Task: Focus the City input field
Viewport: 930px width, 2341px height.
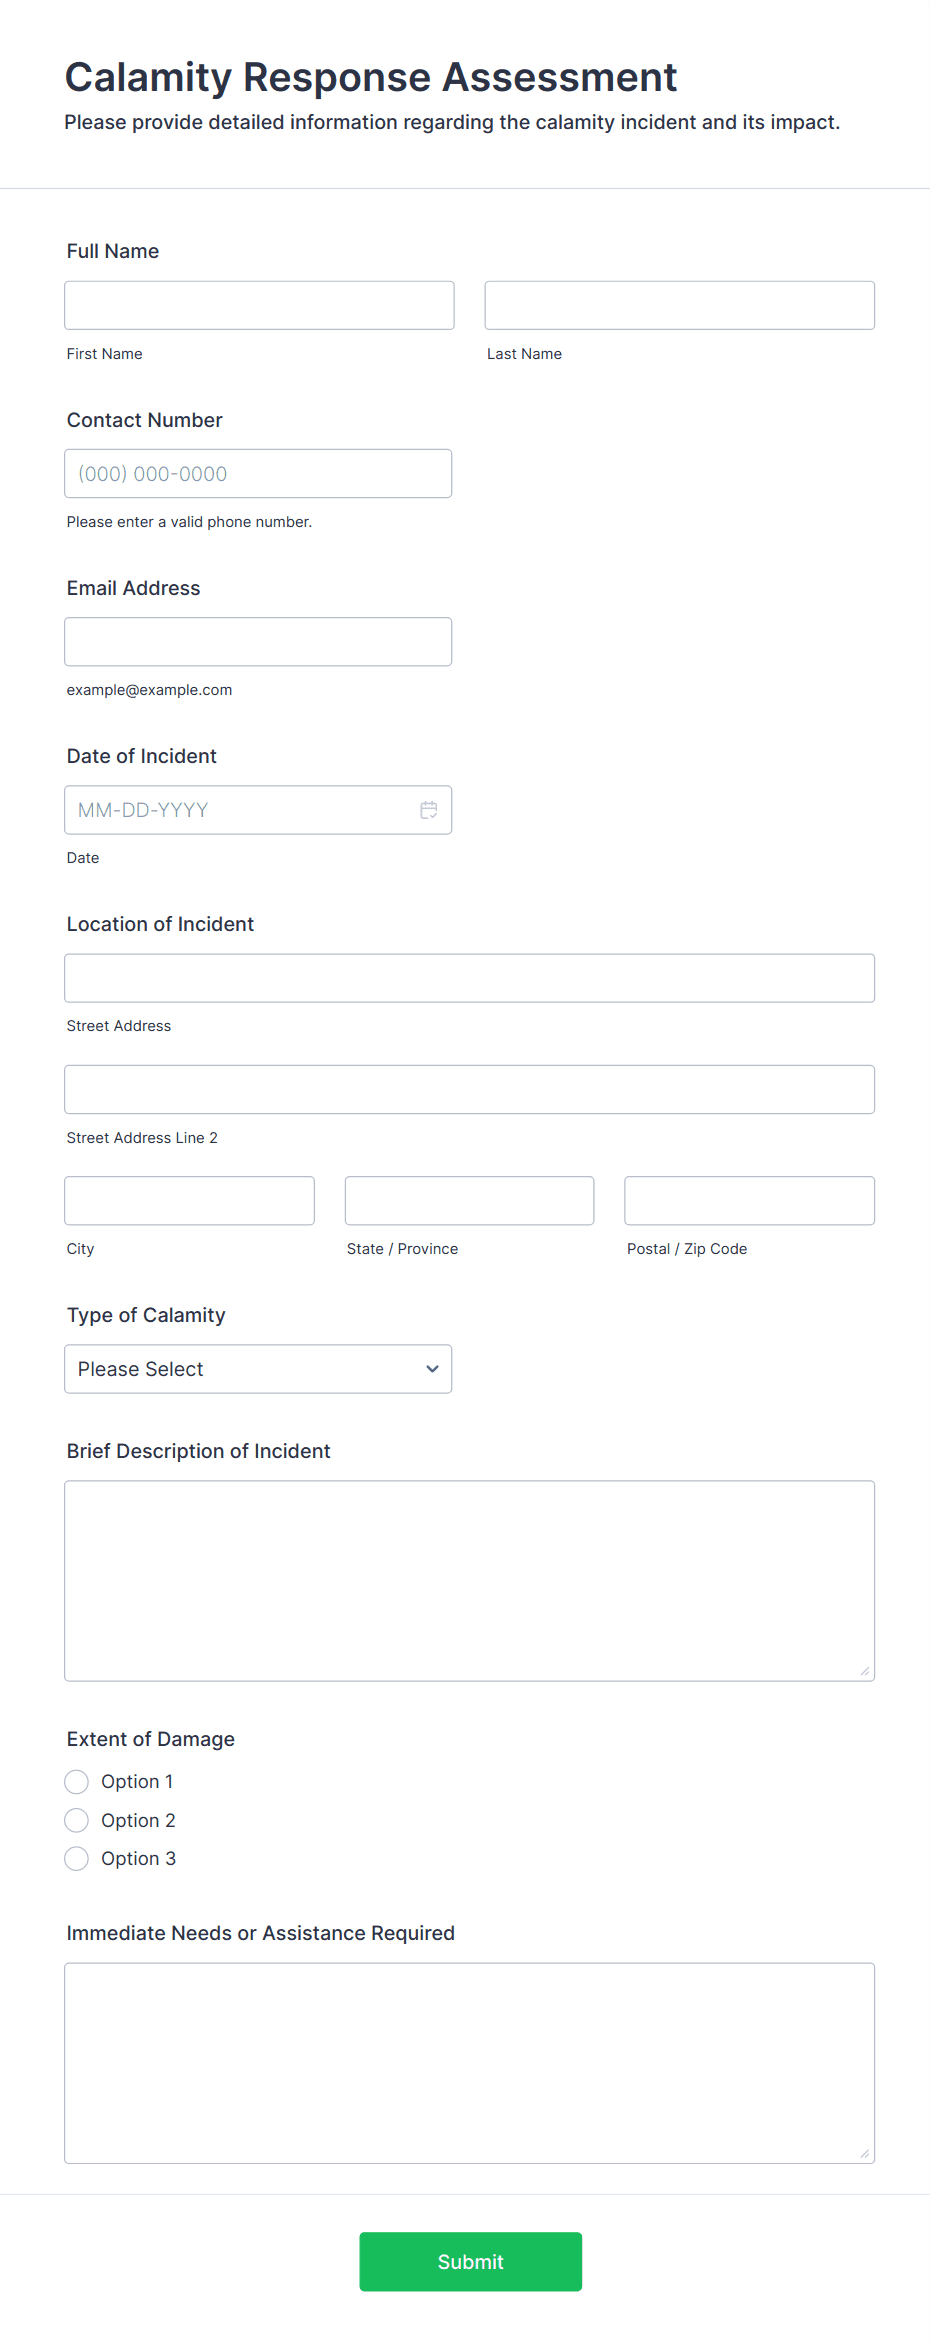Action: tap(189, 1200)
